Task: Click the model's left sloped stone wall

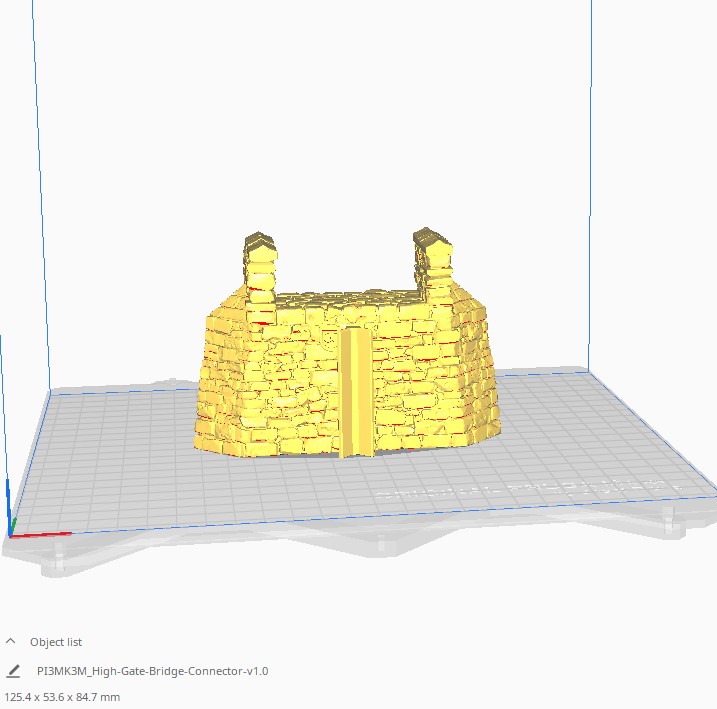Action: (230, 380)
